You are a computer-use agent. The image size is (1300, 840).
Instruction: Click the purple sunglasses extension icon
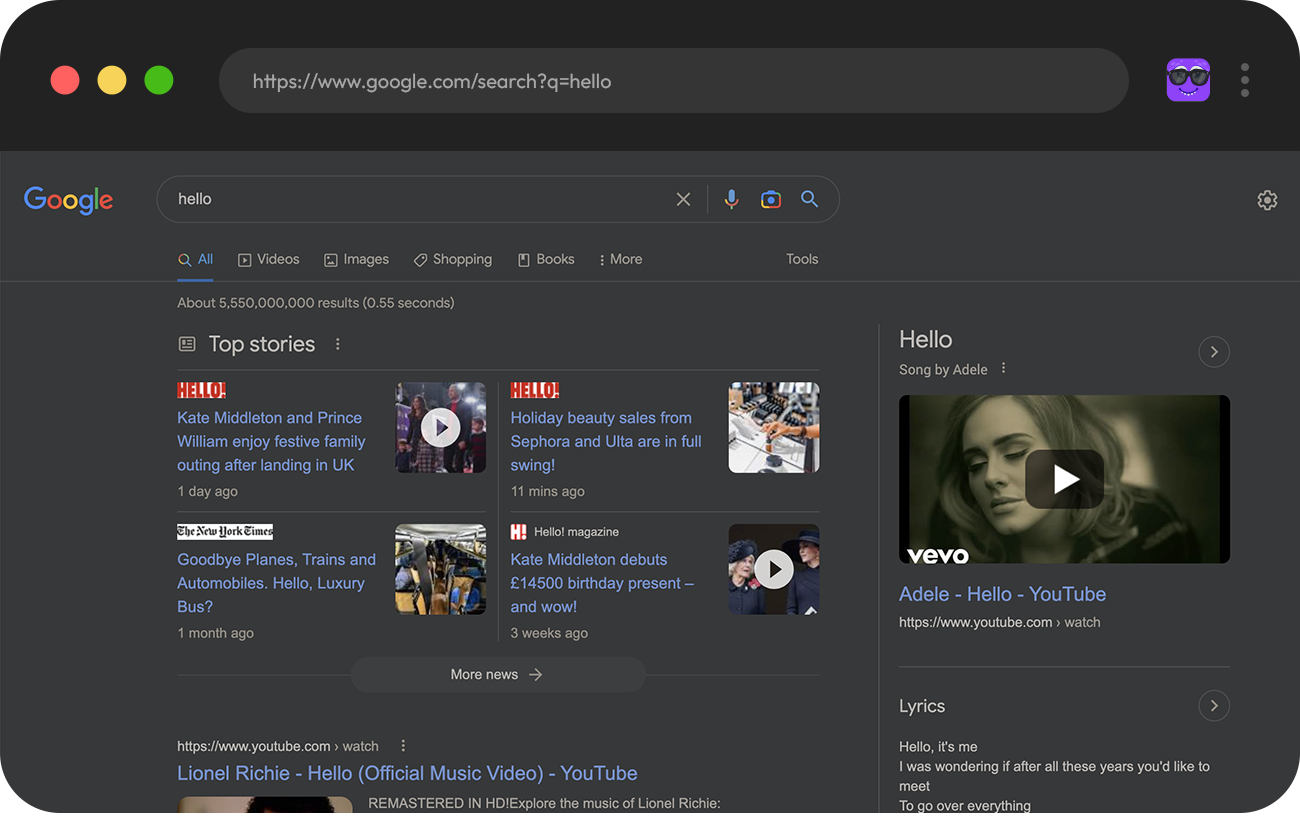click(x=1188, y=80)
